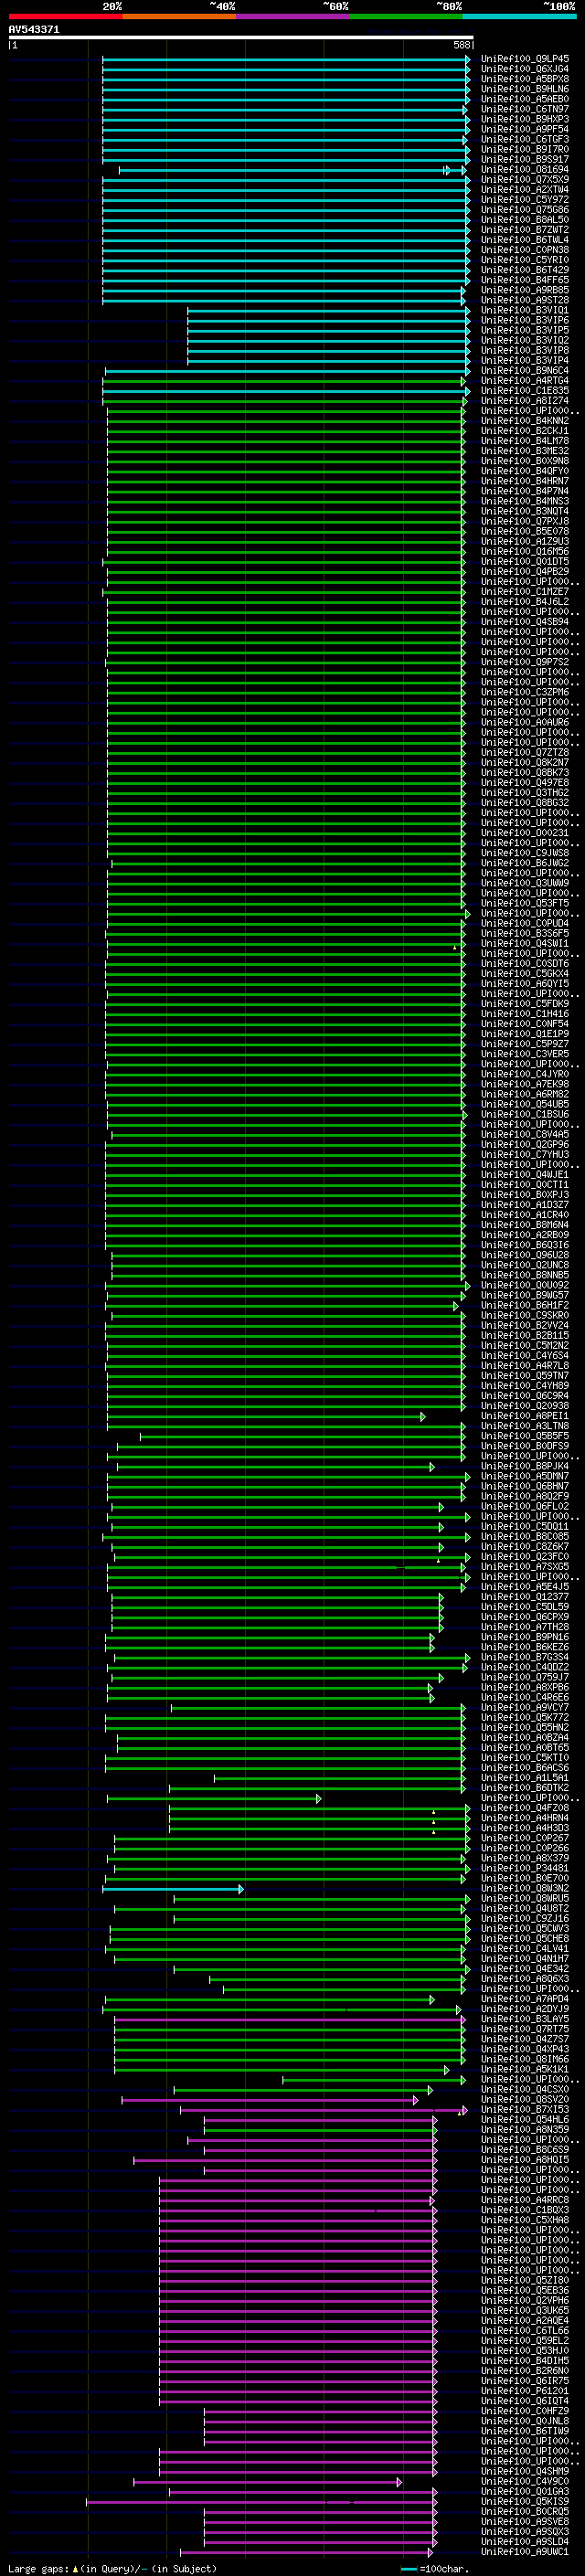Viewport: 585px width, 2576px height.
Task: Select label UniRef100_Q5B5F5
Action: pyautogui.click(x=525, y=1437)
